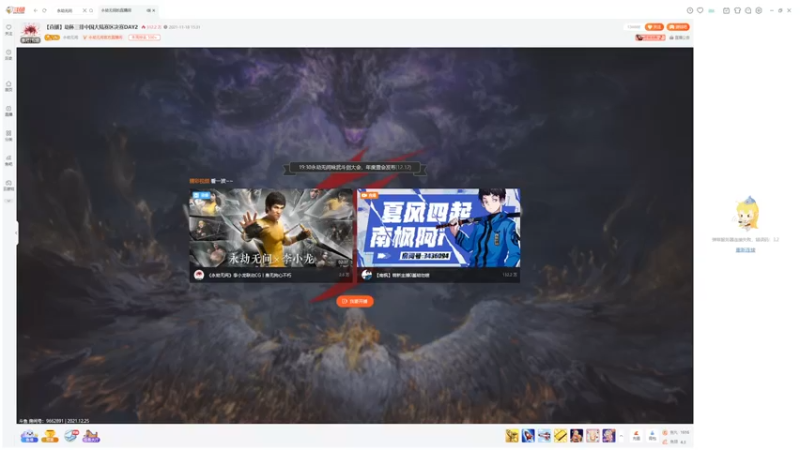Send the sixth light framed gift
Screen dimensions: 800x450
pos(592,436)
